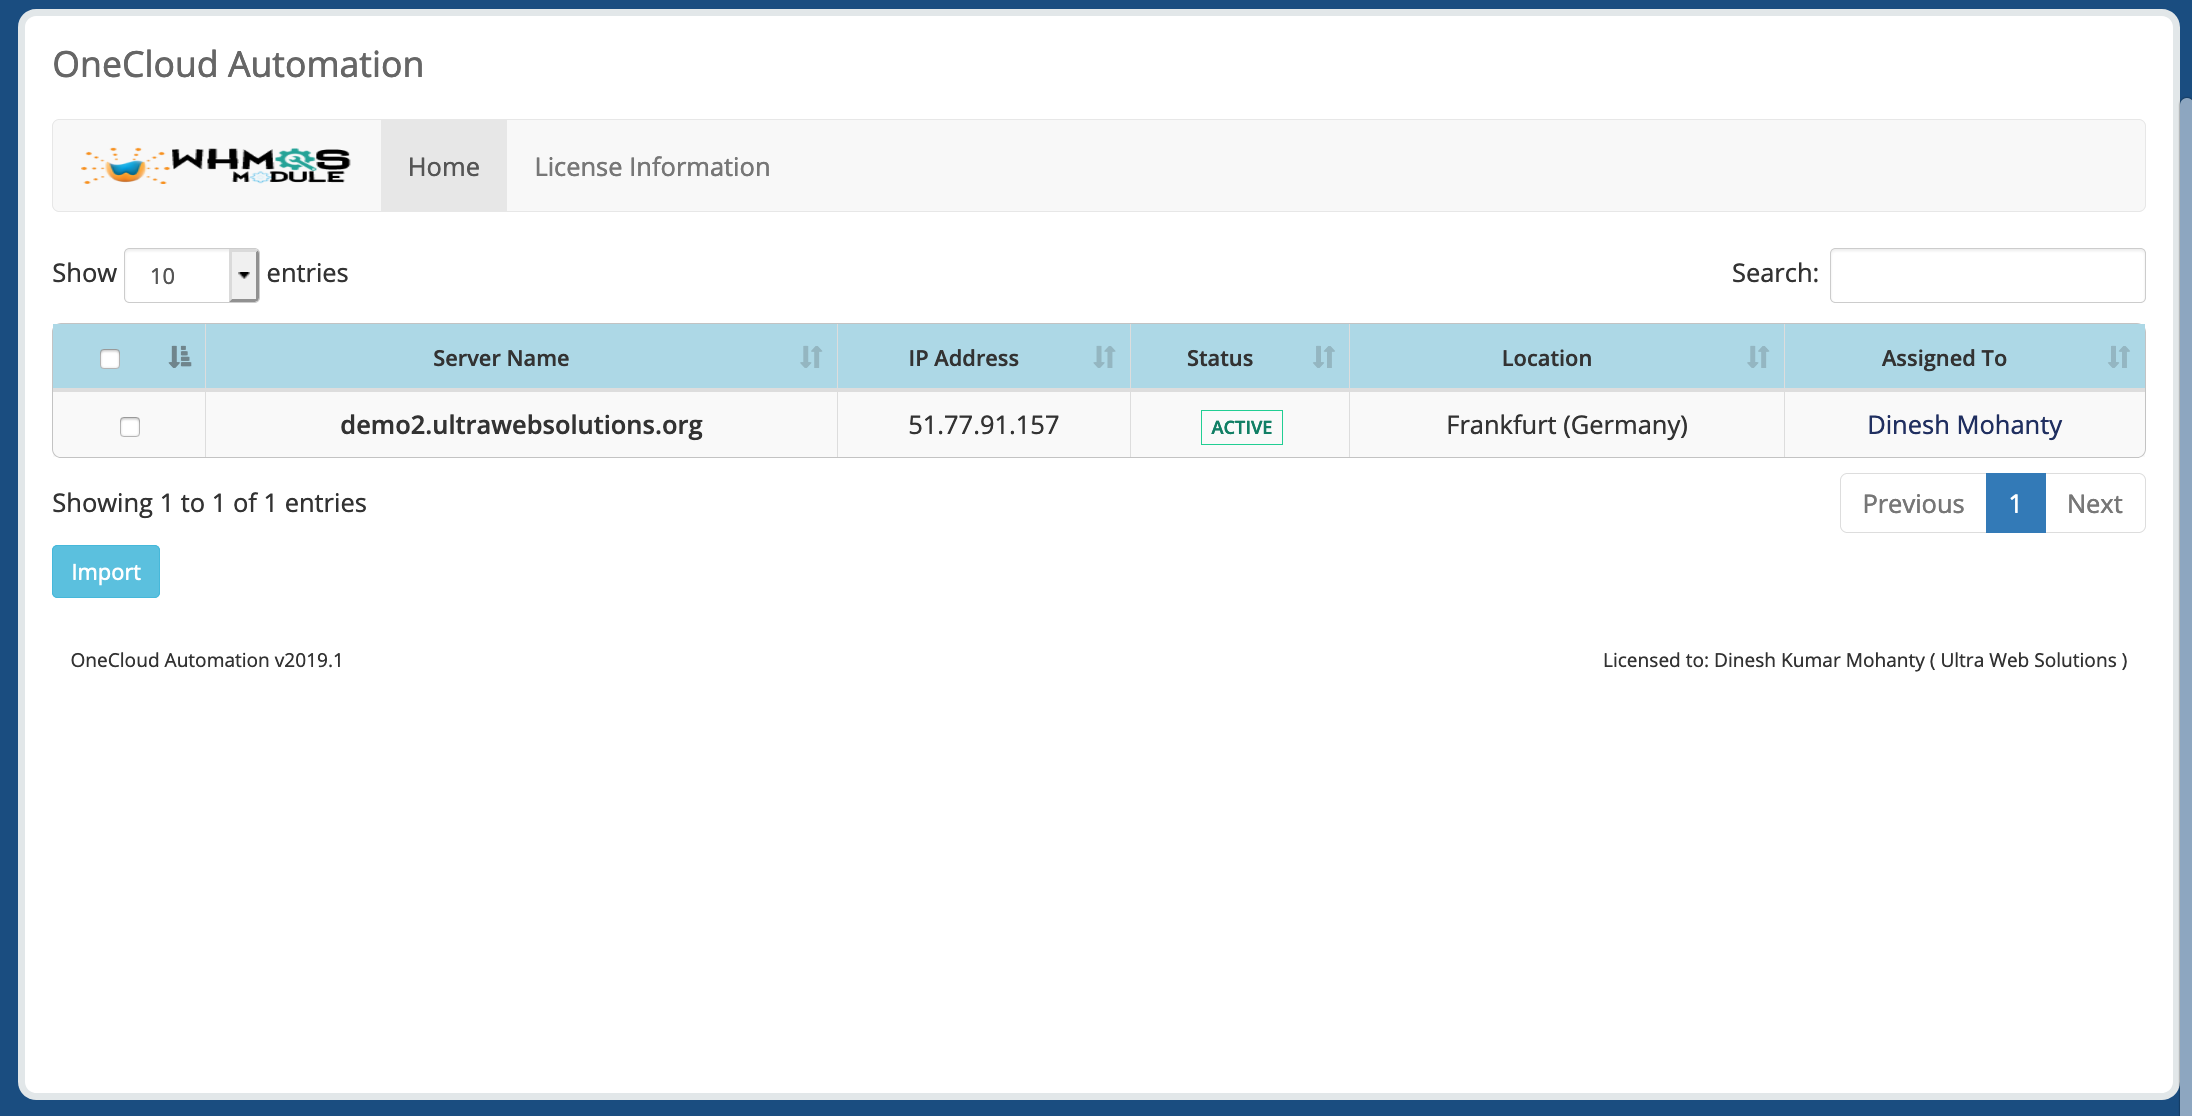The image size is (2192, 1116).
Task: Sort by the checkbox column sort icon
Action: point(180,357)
